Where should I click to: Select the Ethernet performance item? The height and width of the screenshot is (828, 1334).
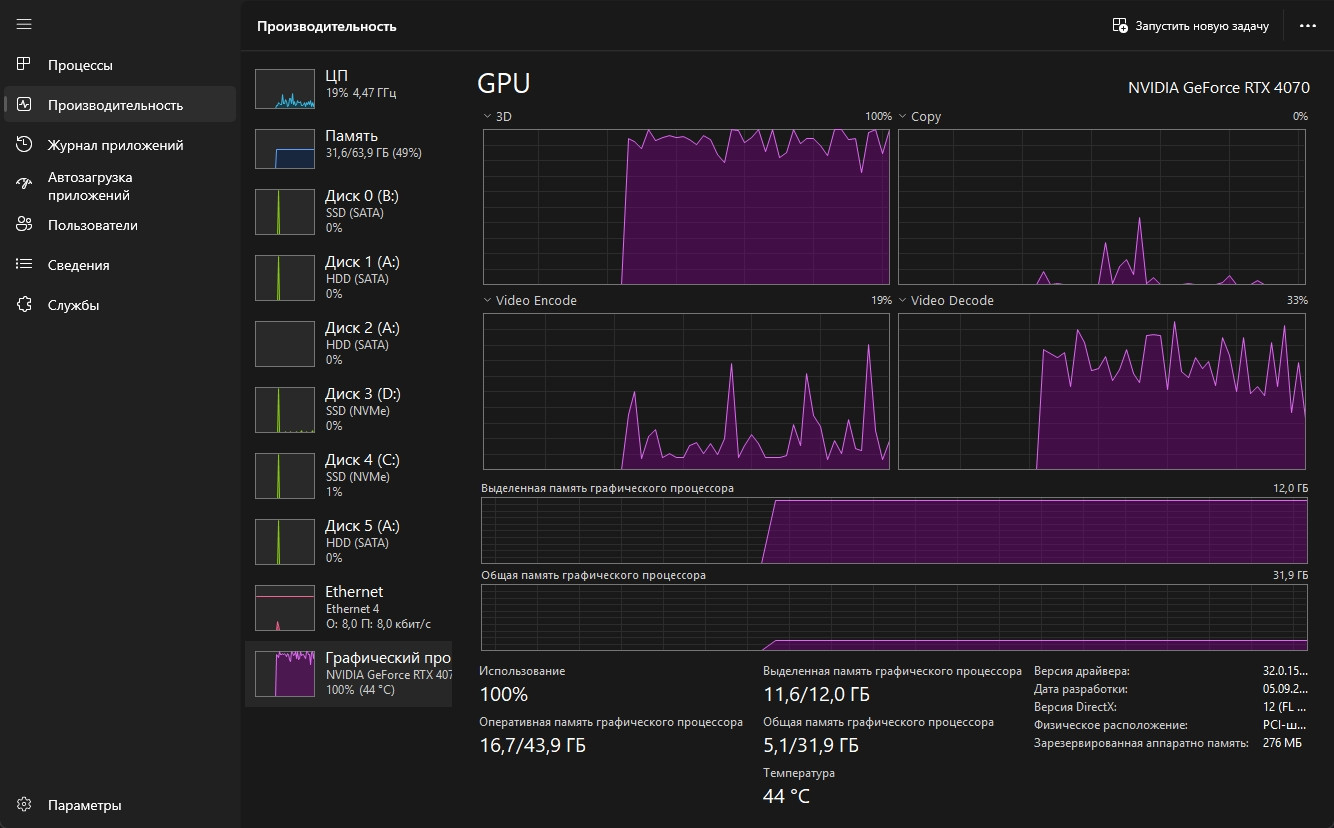click(348, 608)
